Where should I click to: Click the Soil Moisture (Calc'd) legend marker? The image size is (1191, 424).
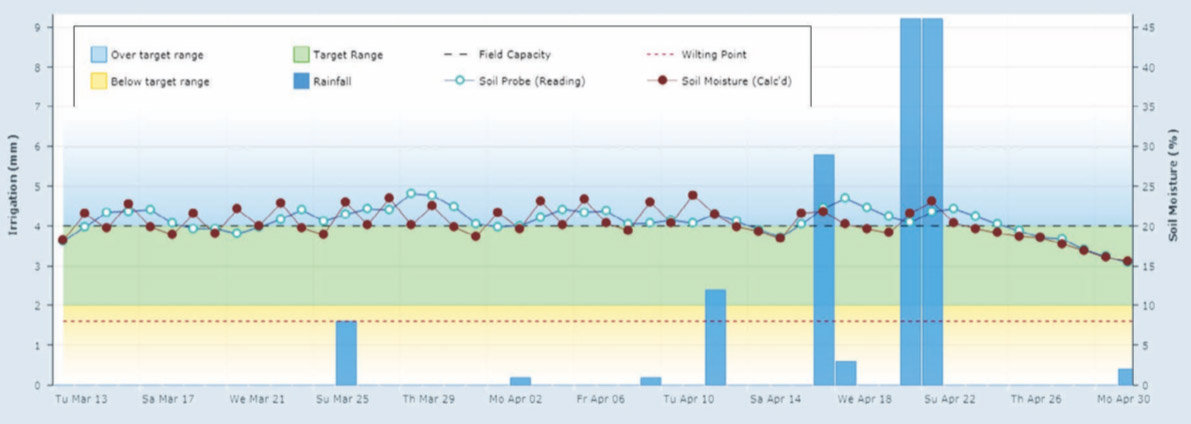661,82
